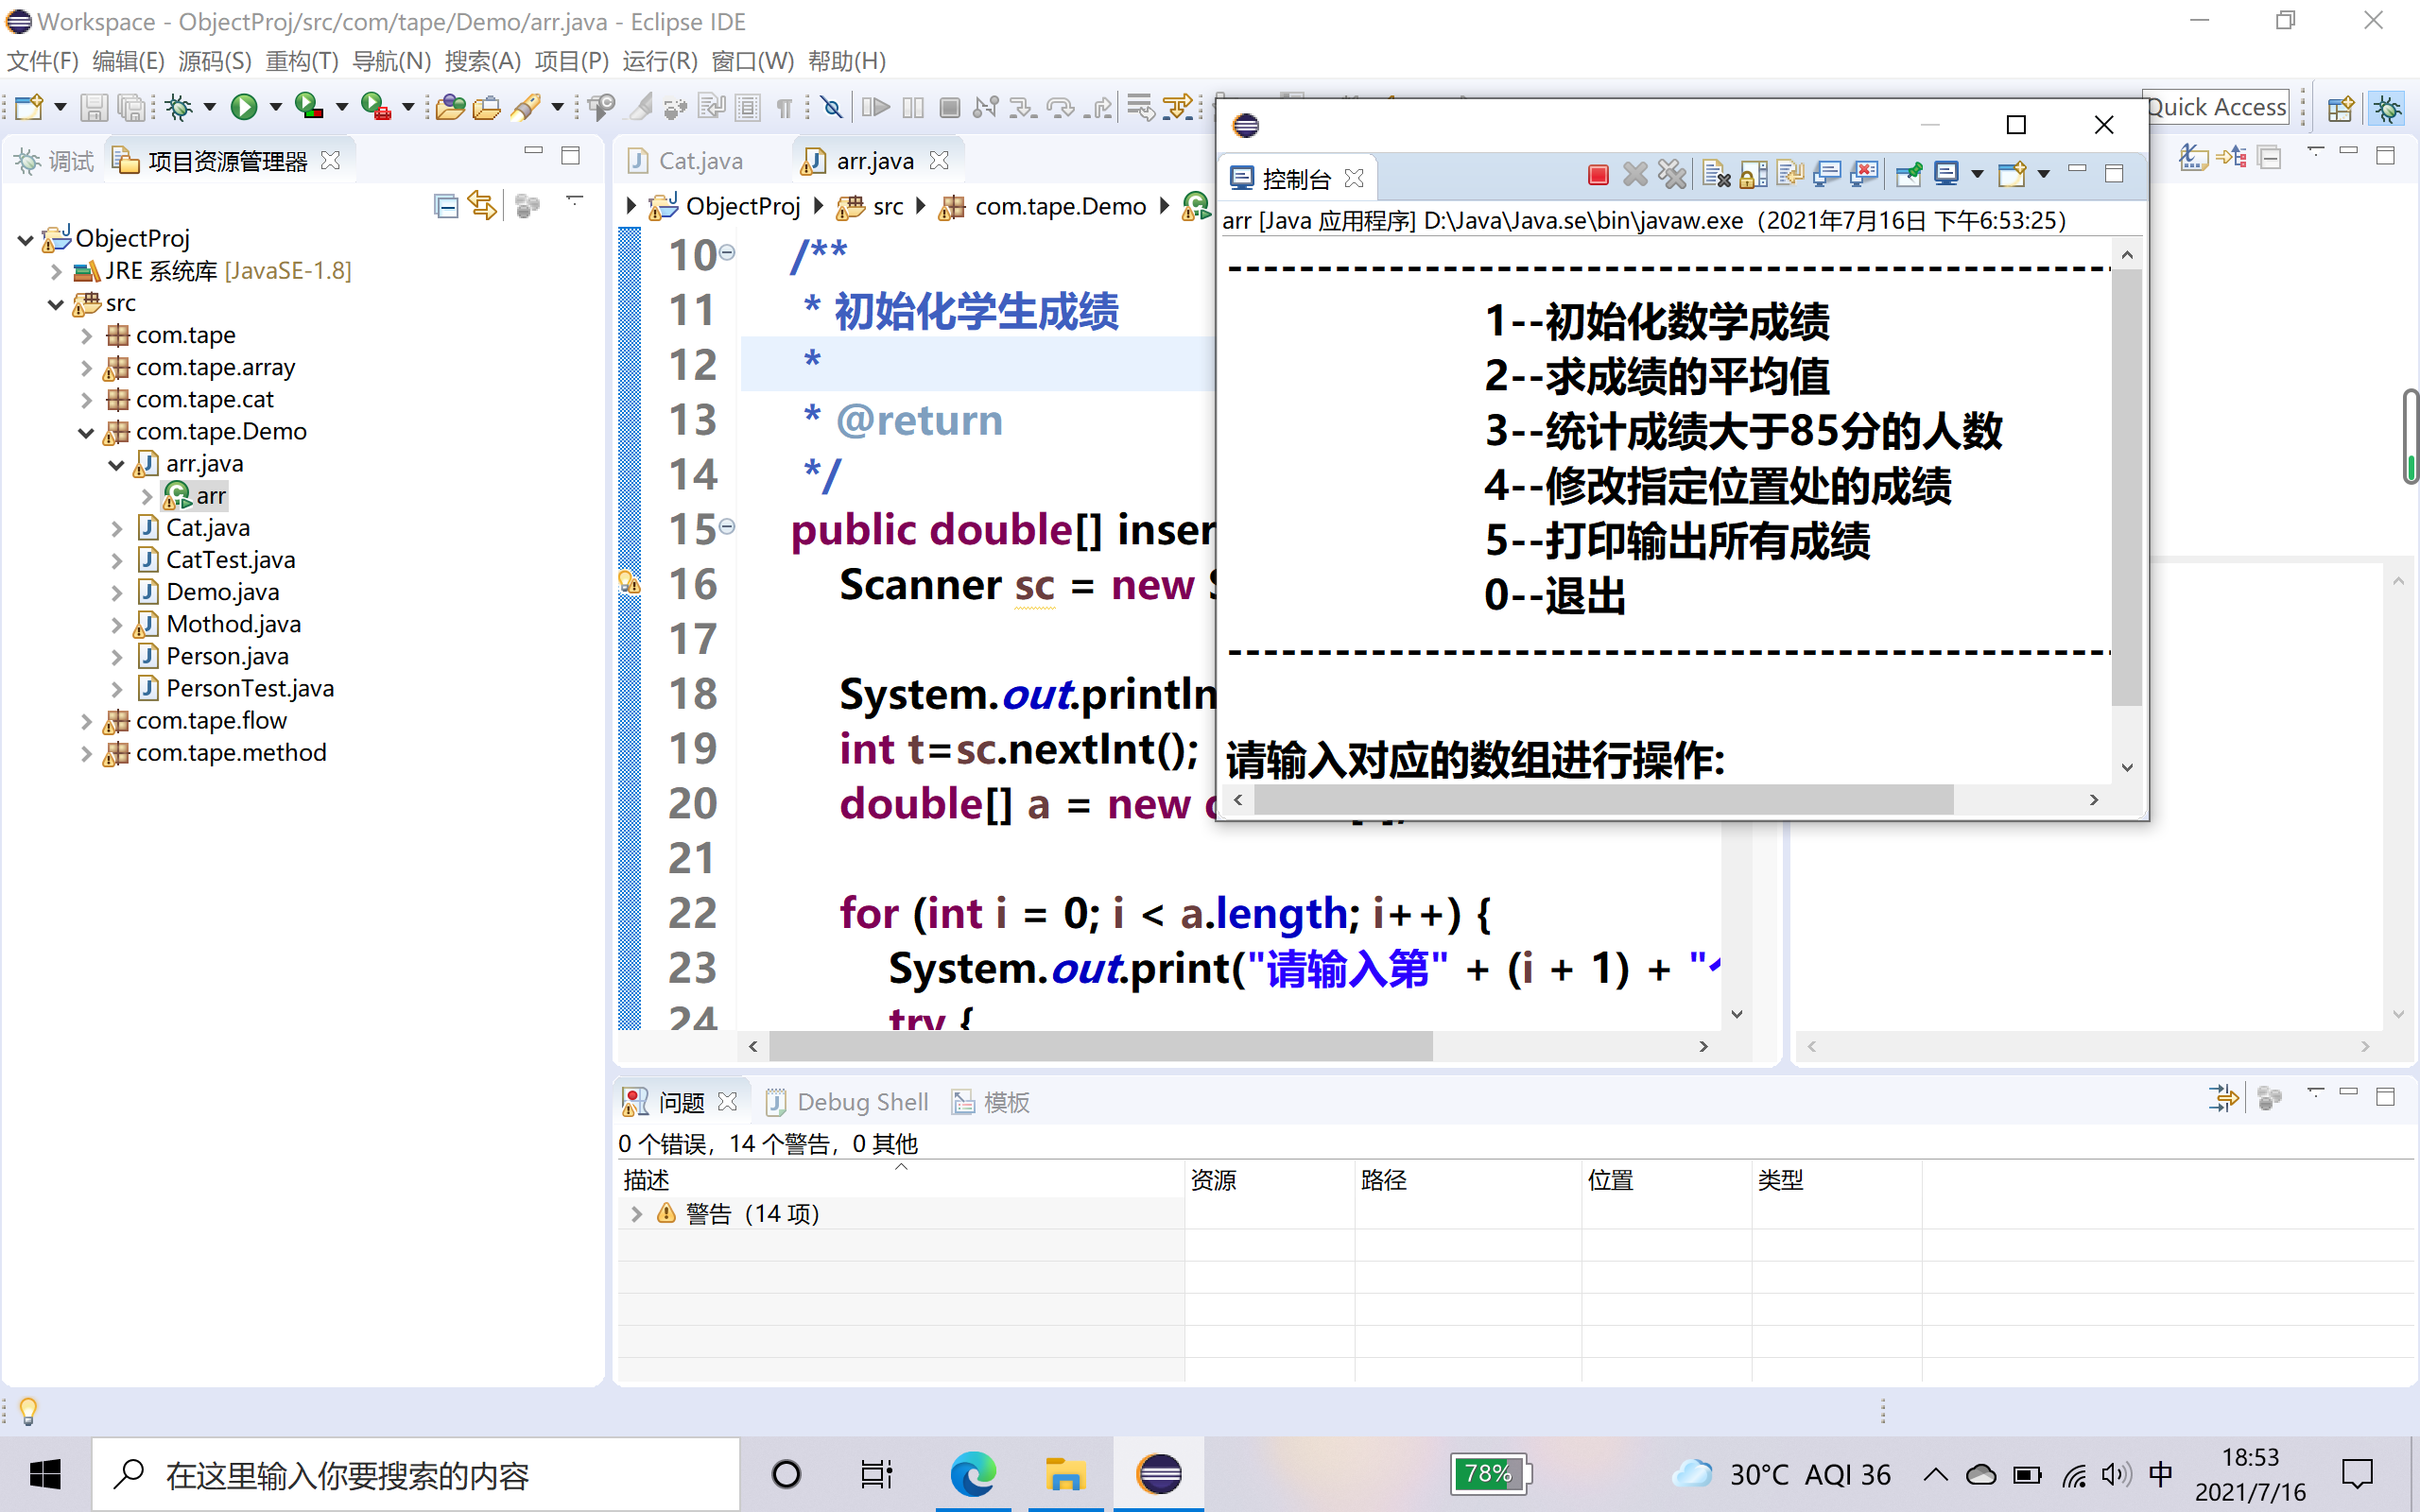Switch to 调试 view tab
This screenshot has width=2420, height=1512.
tap(55, 160)
